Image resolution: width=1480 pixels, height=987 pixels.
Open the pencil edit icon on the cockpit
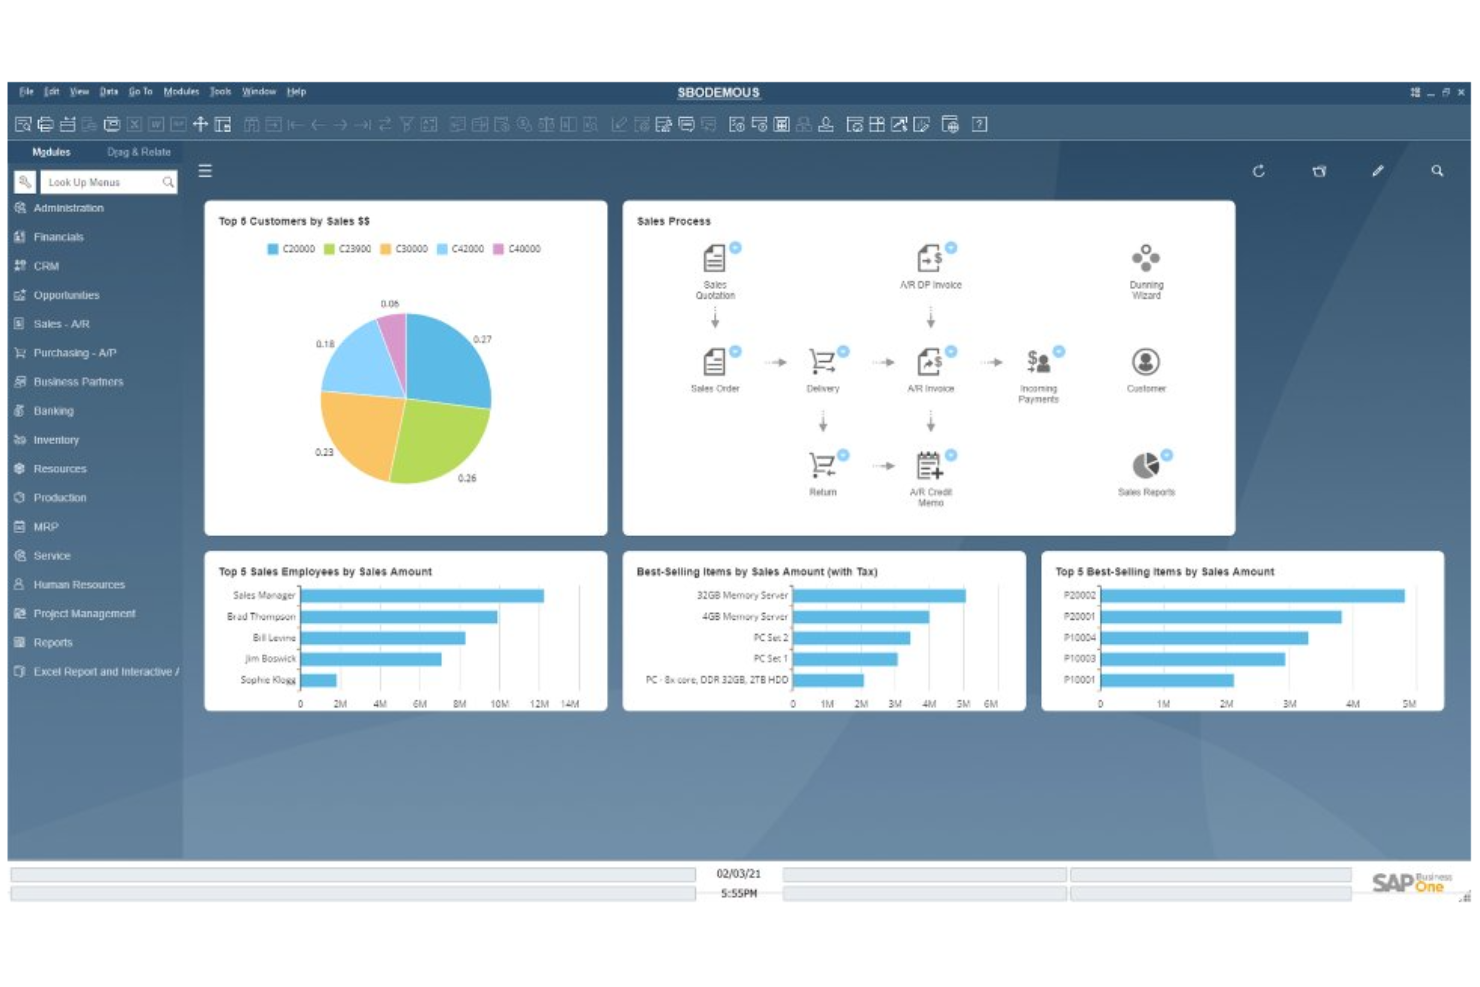pyautogui.click(x=1378, y=171)
